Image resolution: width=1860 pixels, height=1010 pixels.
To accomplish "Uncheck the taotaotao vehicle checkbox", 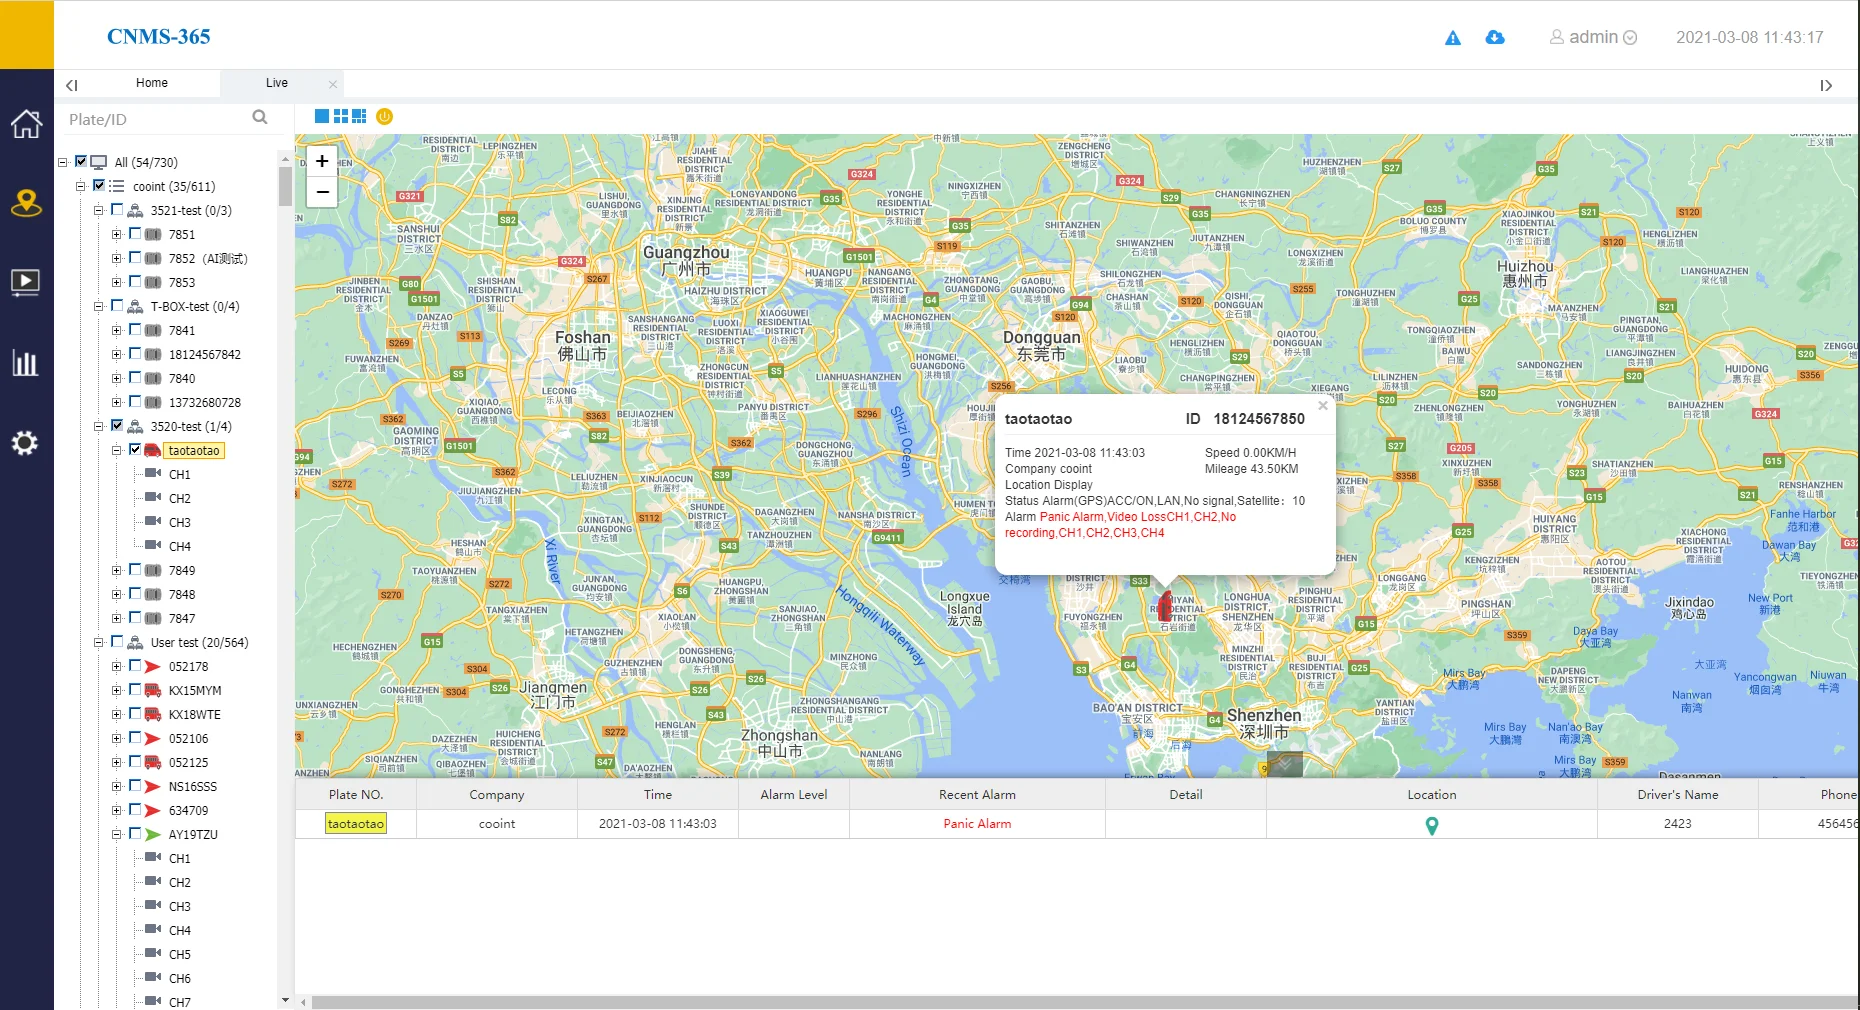I will [135, 449].
